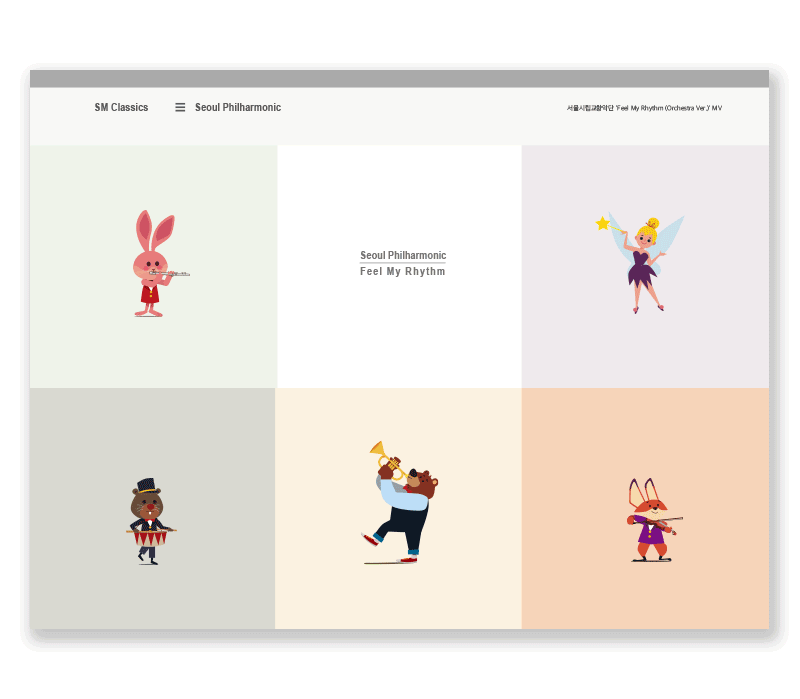Click the SM Classics logo text
Viewport: 800px width, 699px height.
(121, 108)
